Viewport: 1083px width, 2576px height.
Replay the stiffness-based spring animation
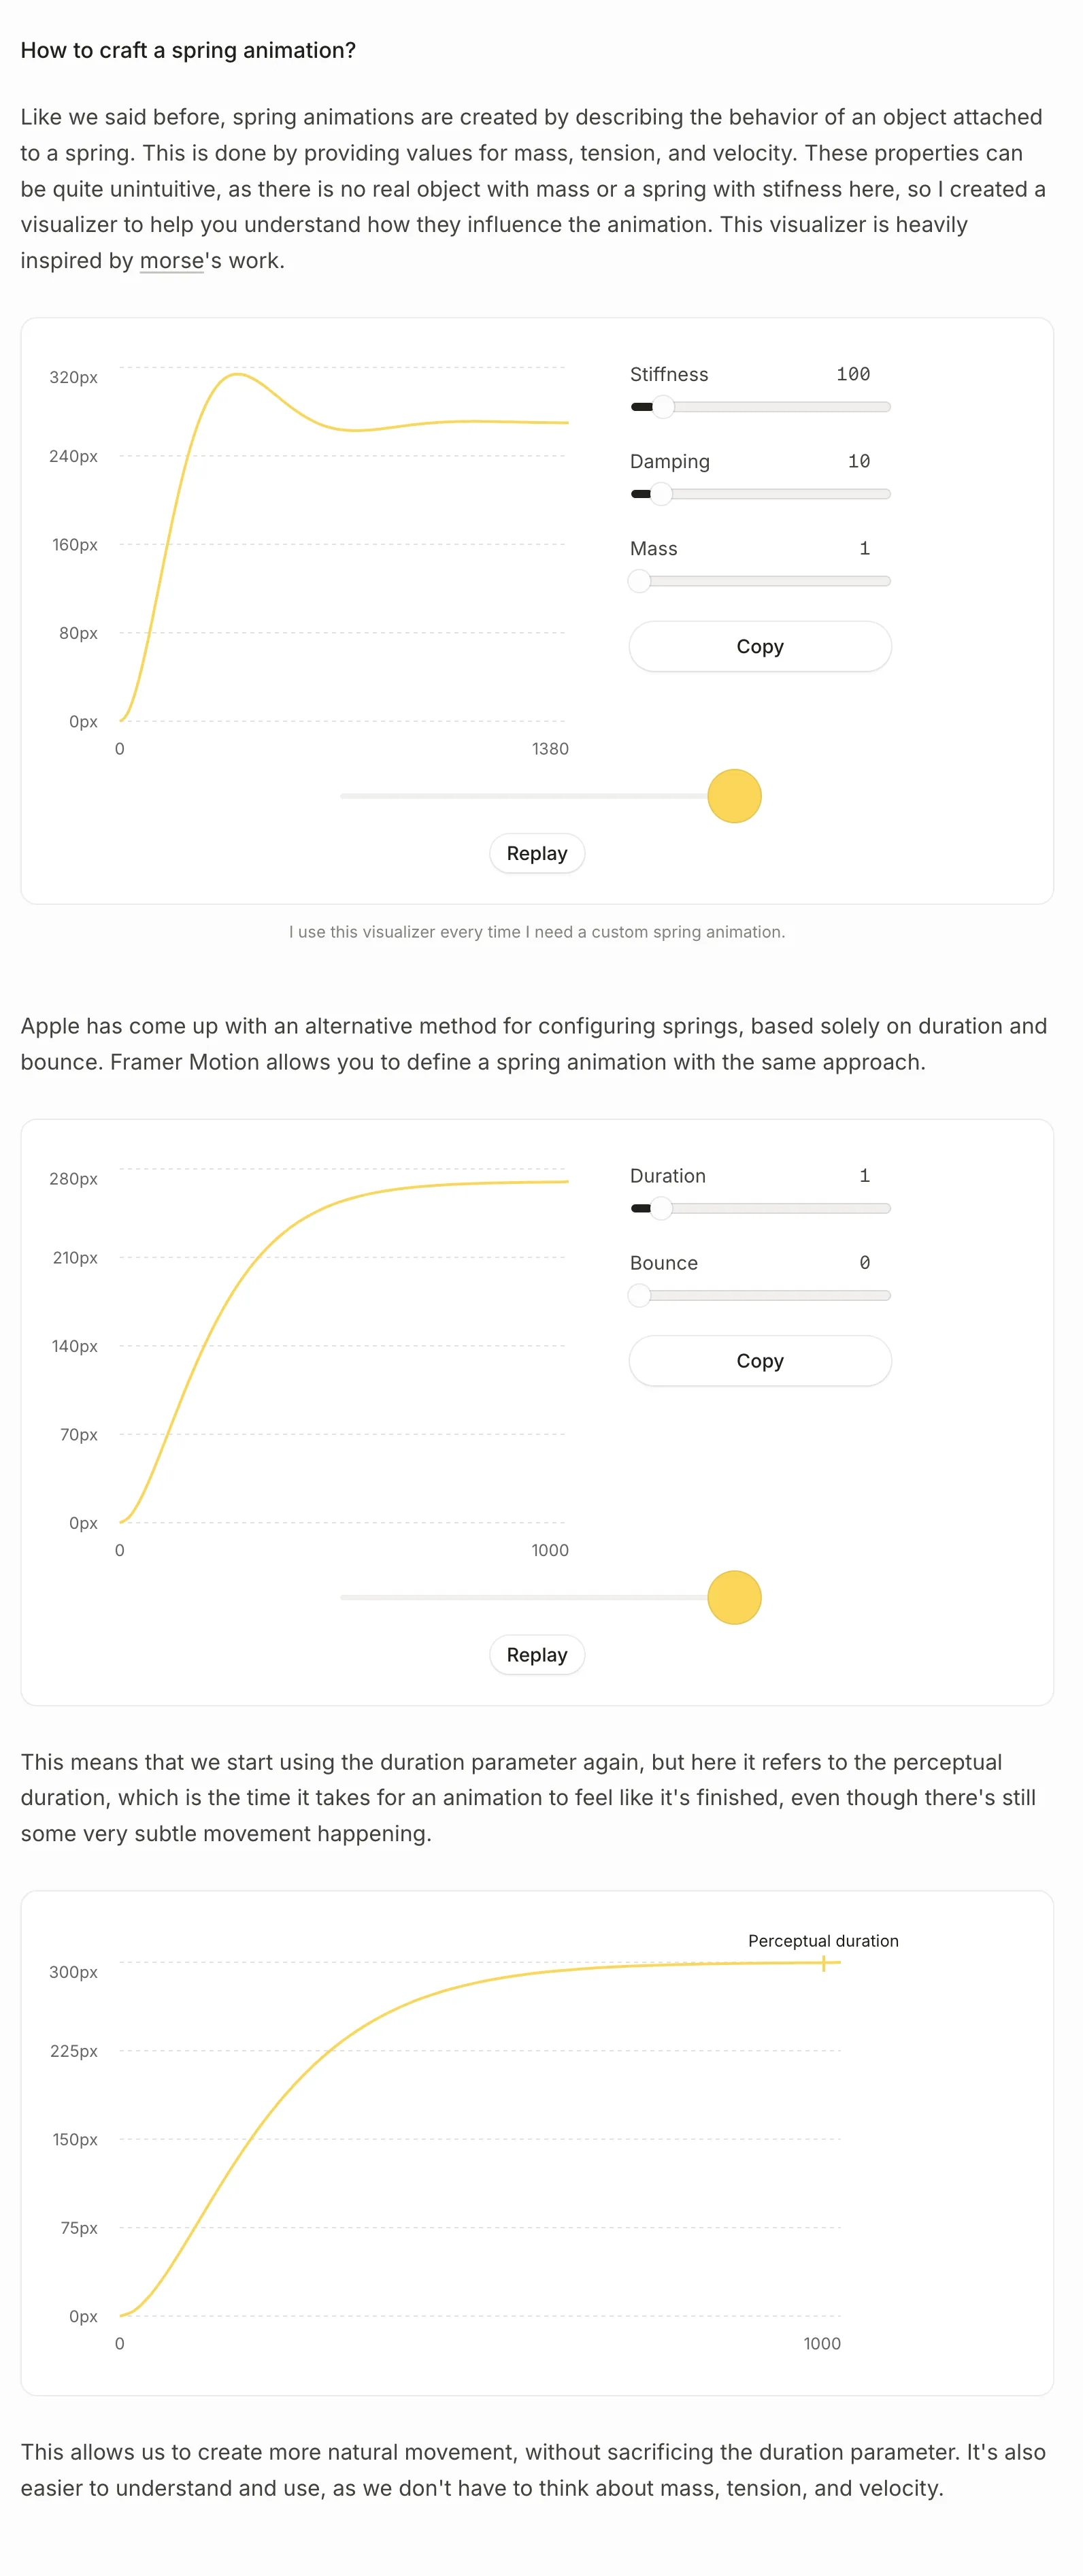[x=536, y=854]
